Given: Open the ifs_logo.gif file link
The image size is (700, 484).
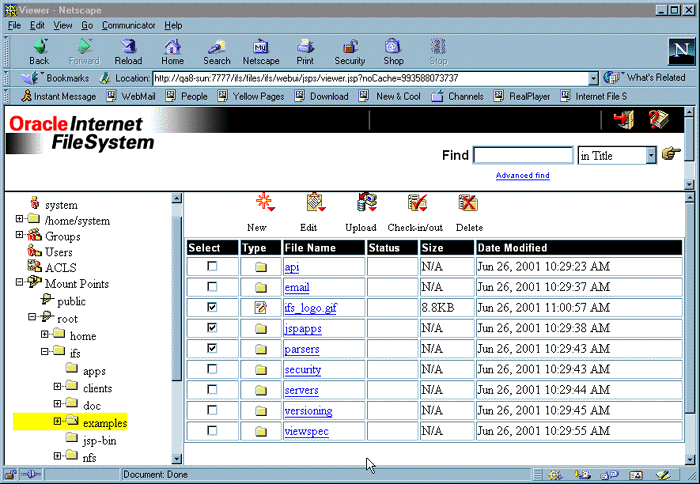Looking at the screenshot, I should 311,308.
